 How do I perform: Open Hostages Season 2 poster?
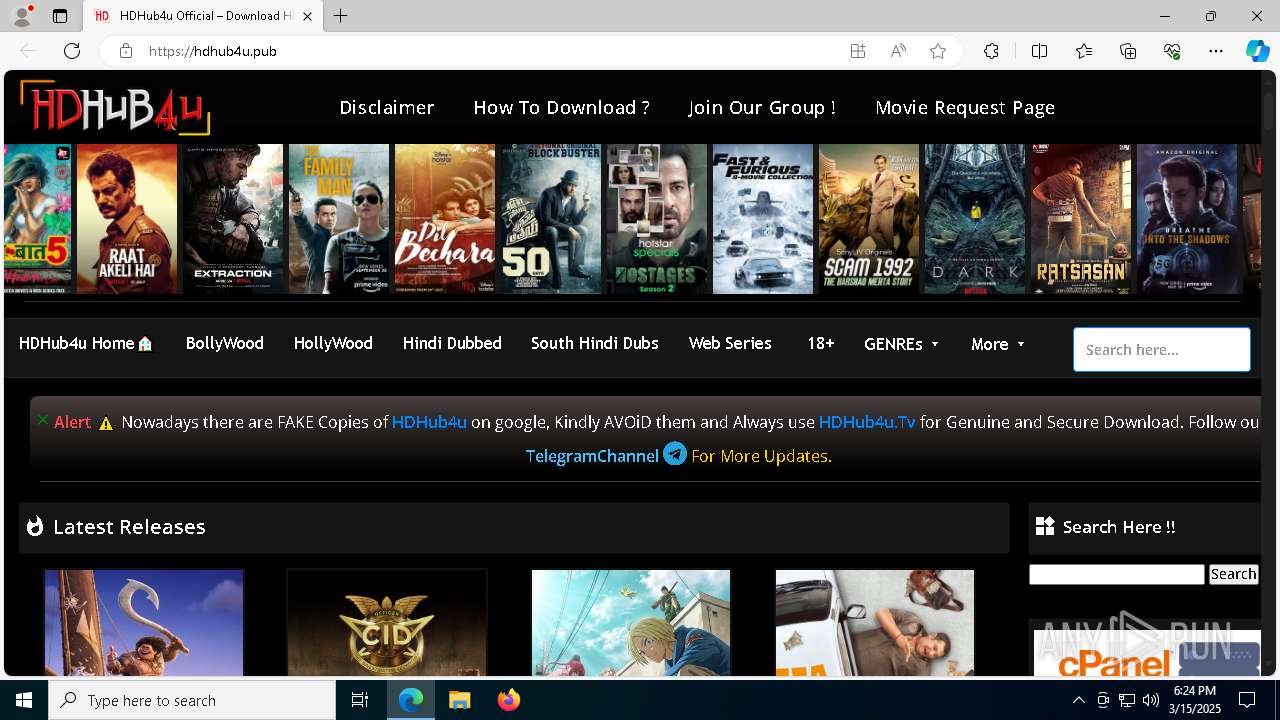pyautogui.click(x=657, y=219)
